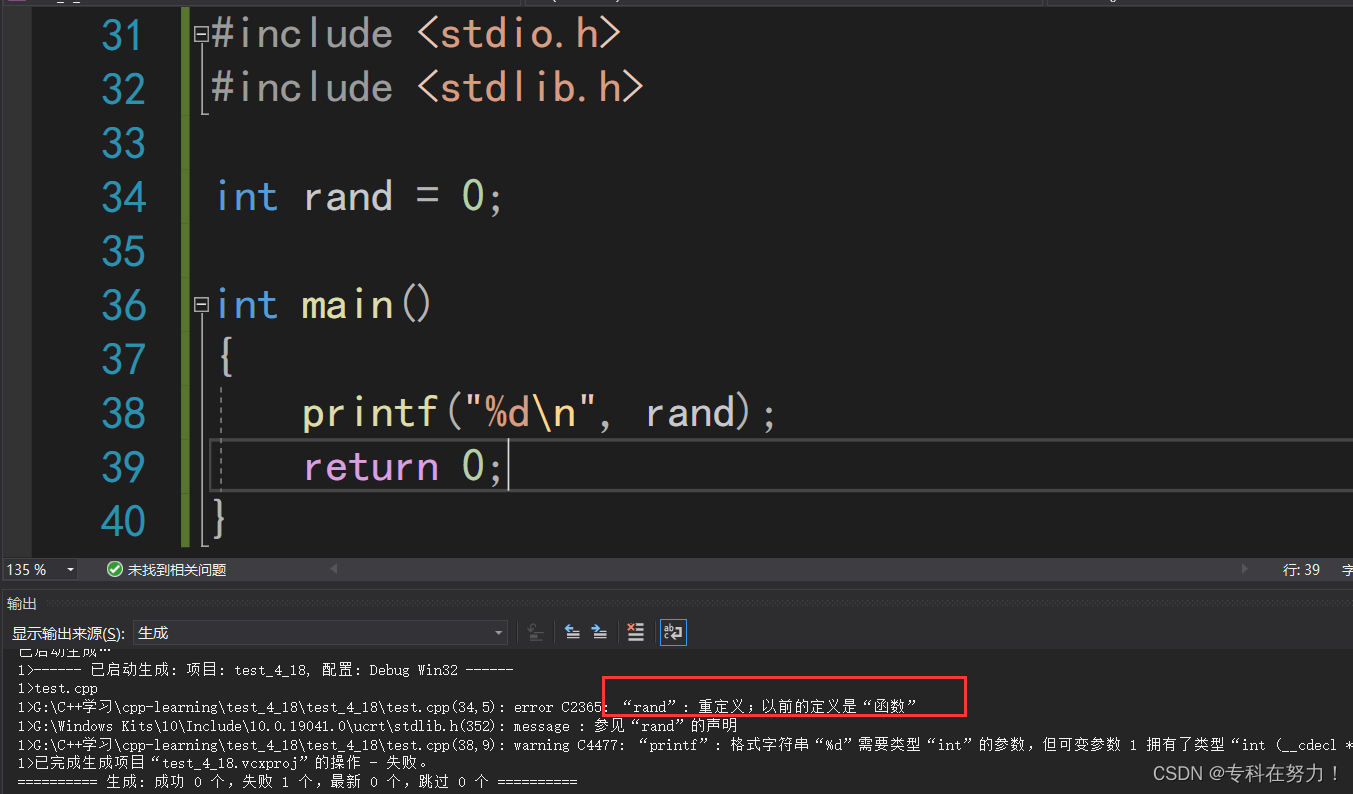Click the green no-issues-found check icon
1353x794 pixels.
115,570
